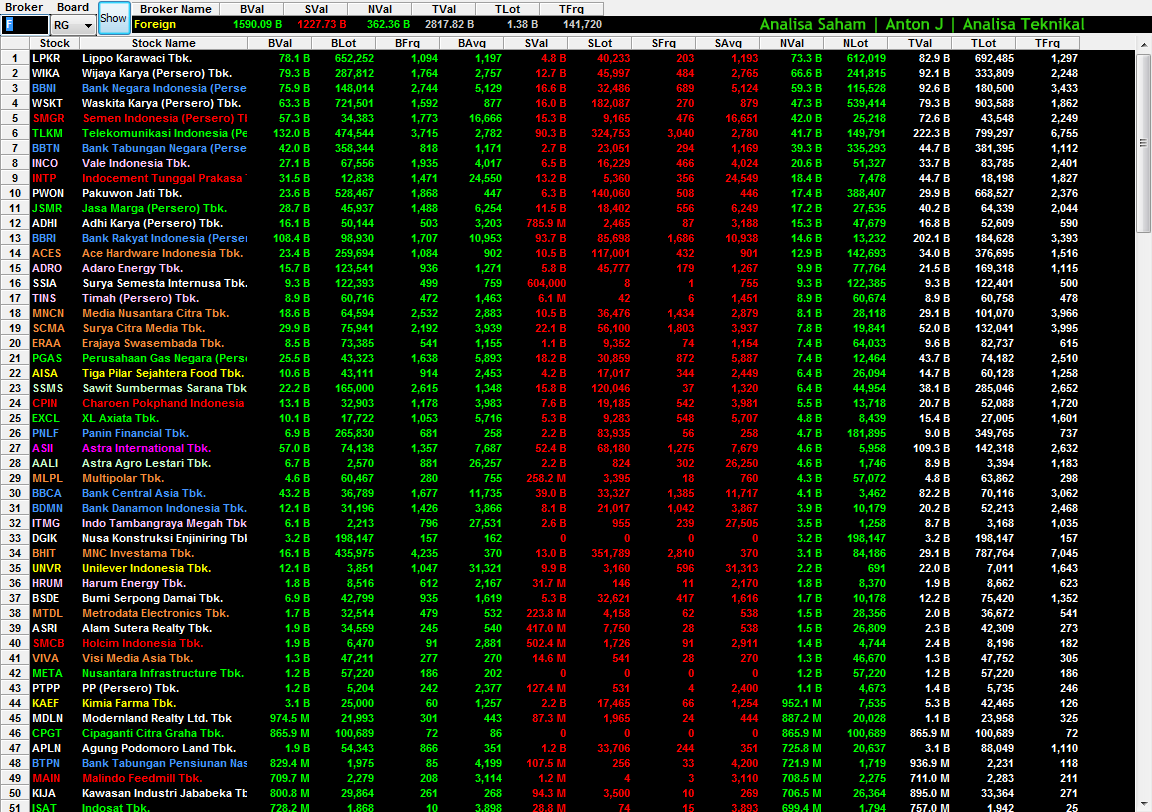This screenshot has height=812, width=1152.
Task: Click the Foreign broker name cell
Action: coord(176,24)
